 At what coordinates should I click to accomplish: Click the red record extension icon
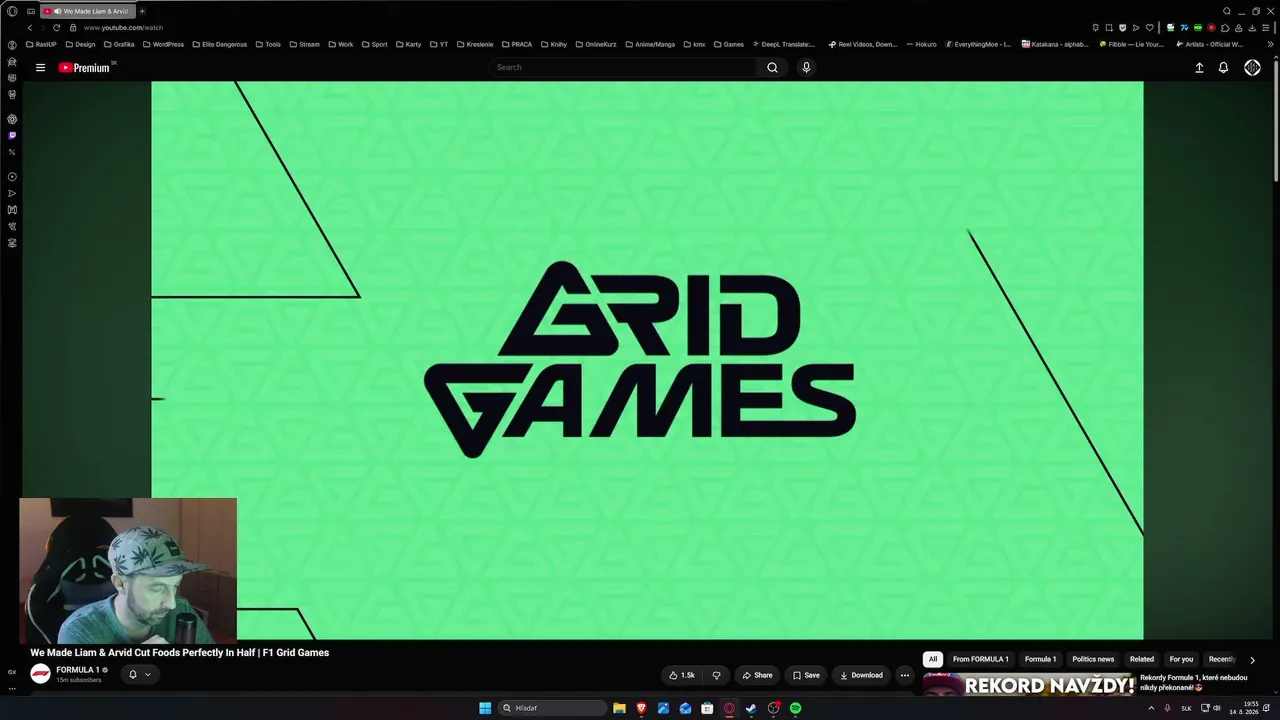pos(1211,28)
